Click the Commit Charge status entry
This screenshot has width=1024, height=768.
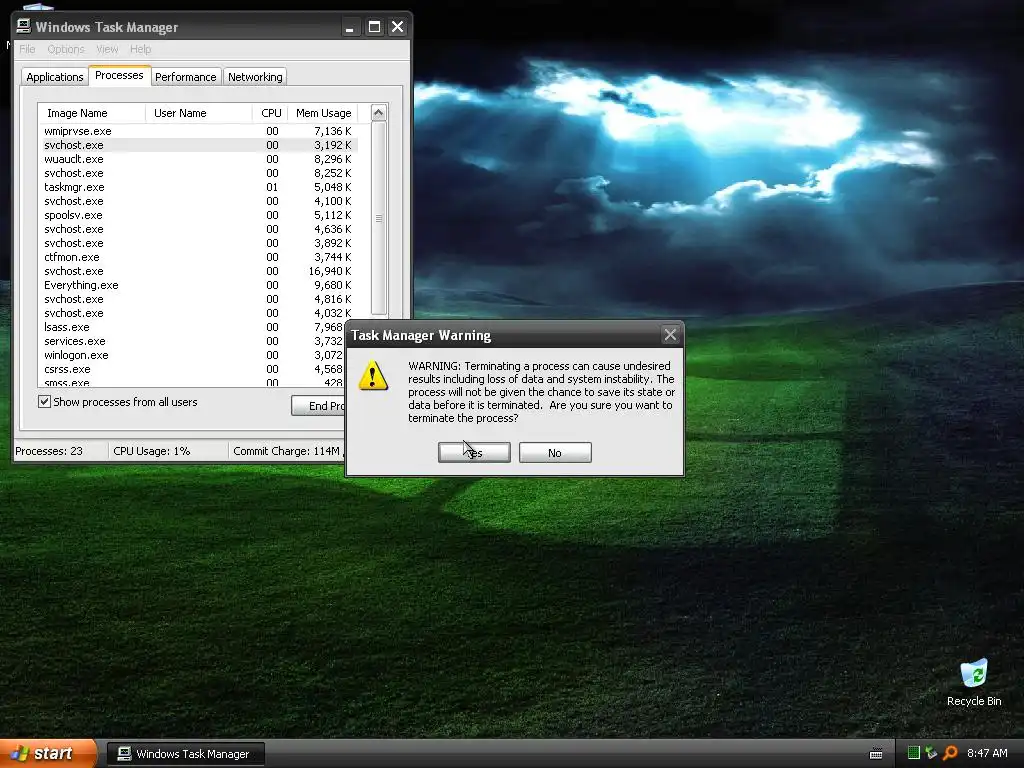pos(287,451)
